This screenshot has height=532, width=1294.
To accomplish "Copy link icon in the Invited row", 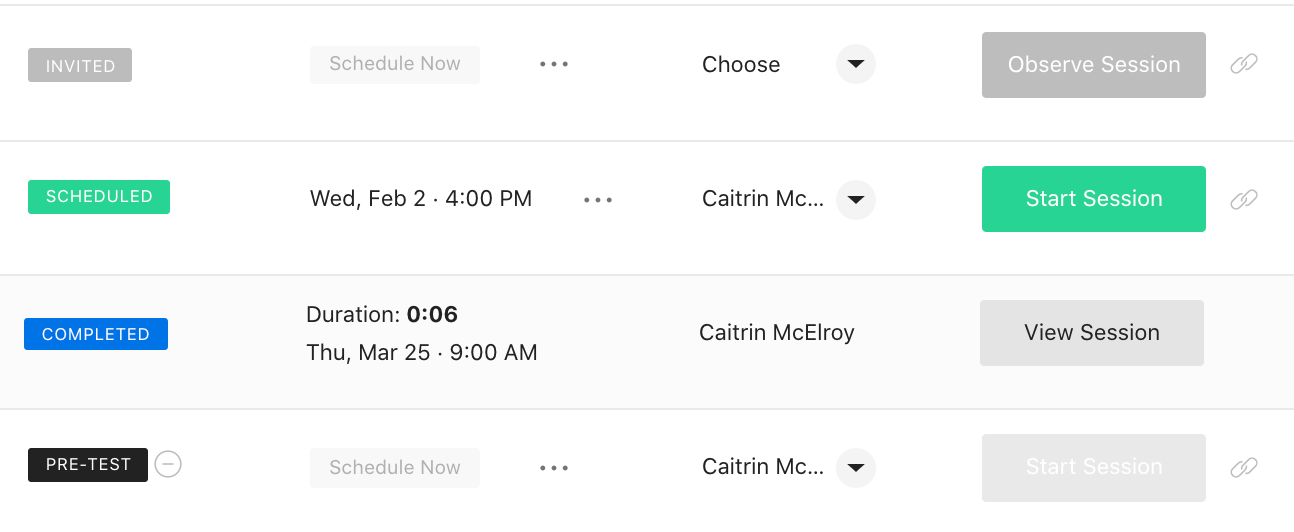I will click(x=1243, y=64).
